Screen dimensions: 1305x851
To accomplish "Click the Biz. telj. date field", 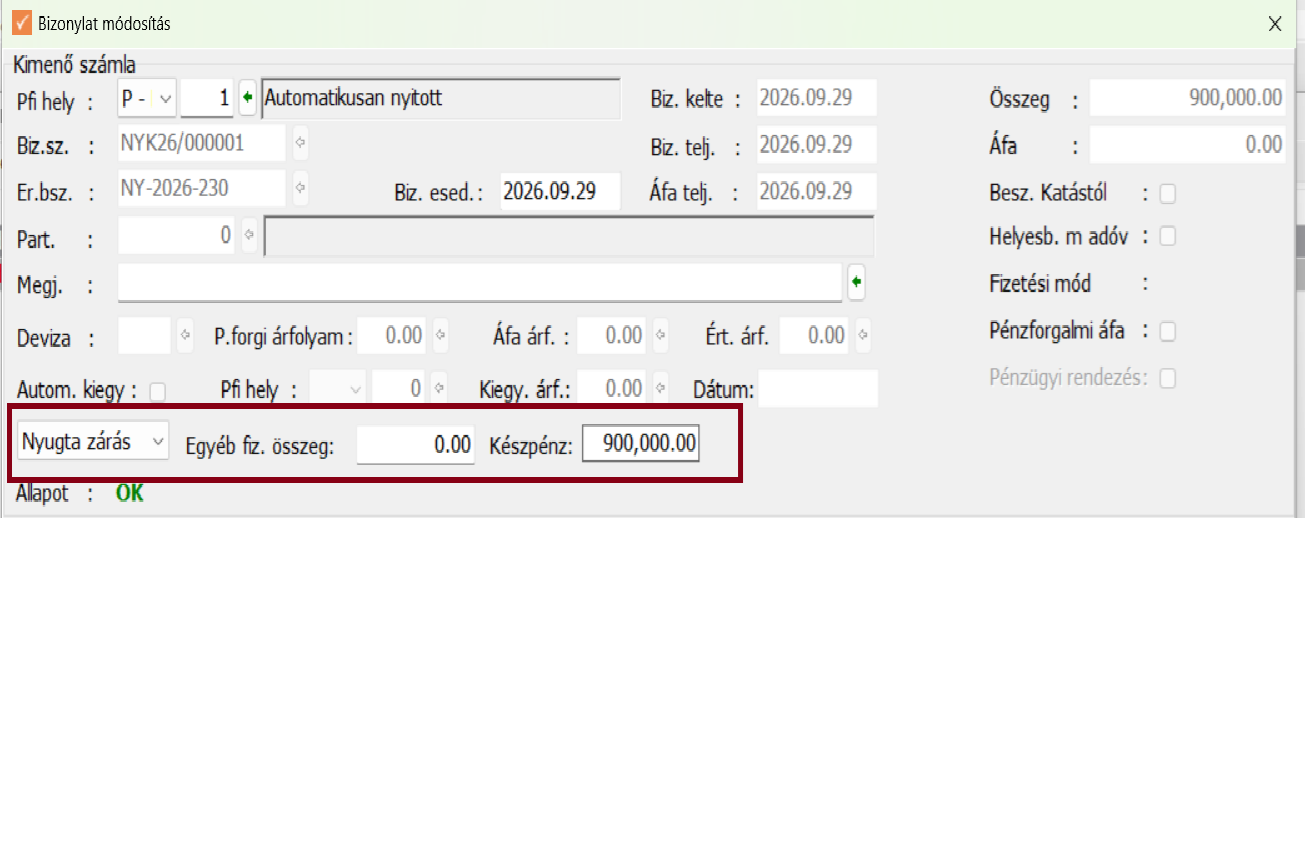I will 816,144.
